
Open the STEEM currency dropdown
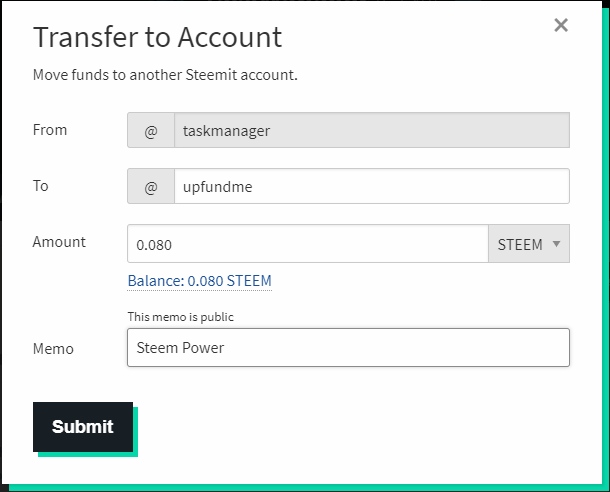528,244
